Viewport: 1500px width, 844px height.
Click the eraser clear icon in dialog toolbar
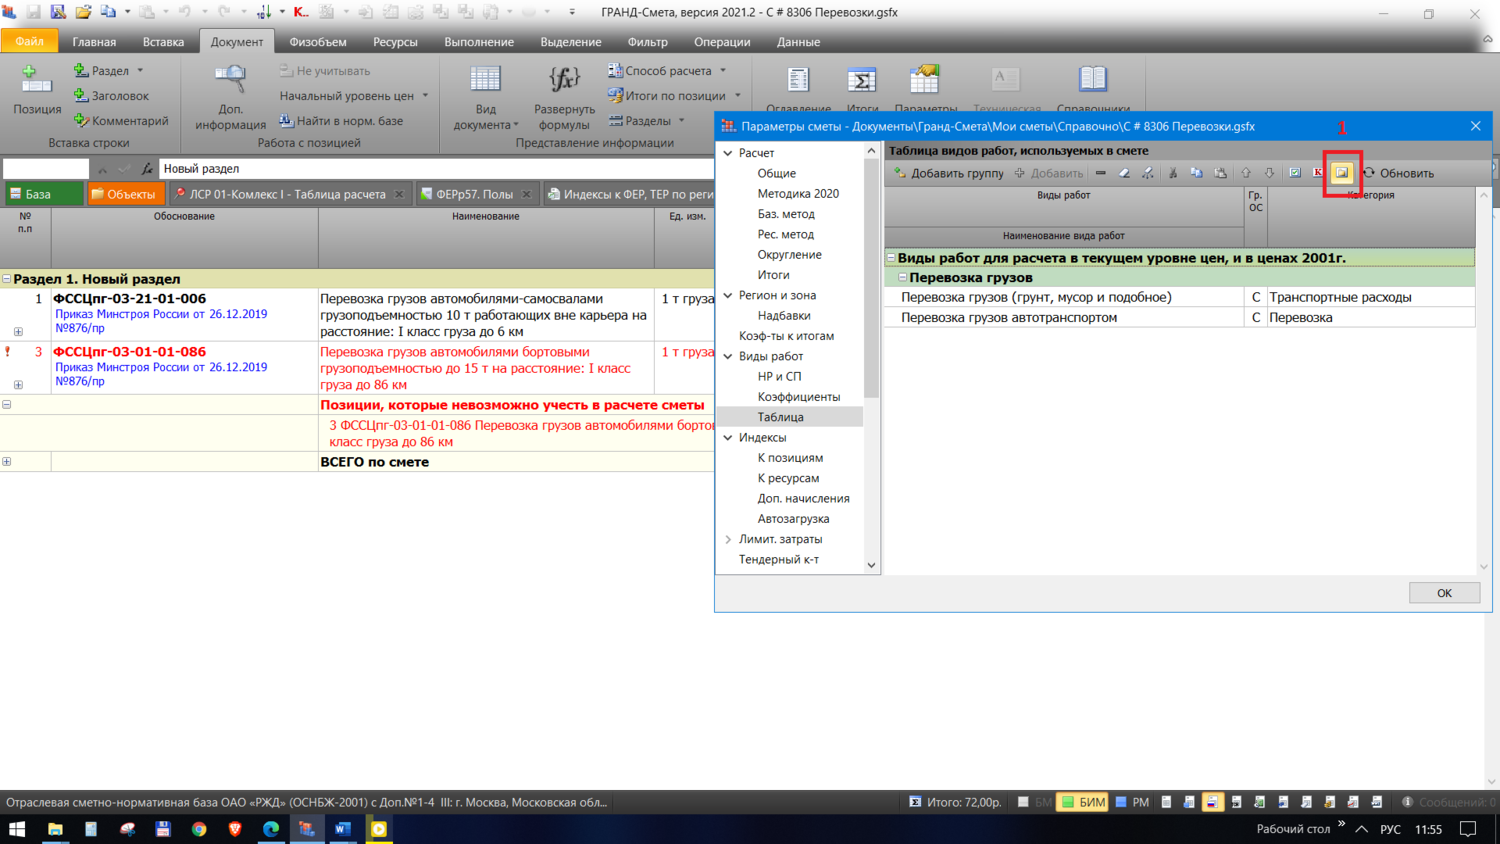tap(1124, 173)
